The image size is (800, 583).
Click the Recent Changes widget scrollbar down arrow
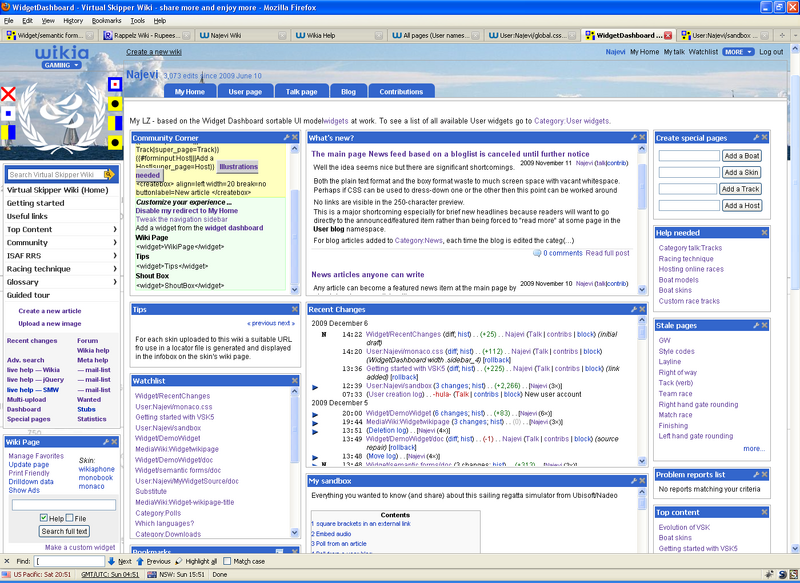(x=642, y=461)
